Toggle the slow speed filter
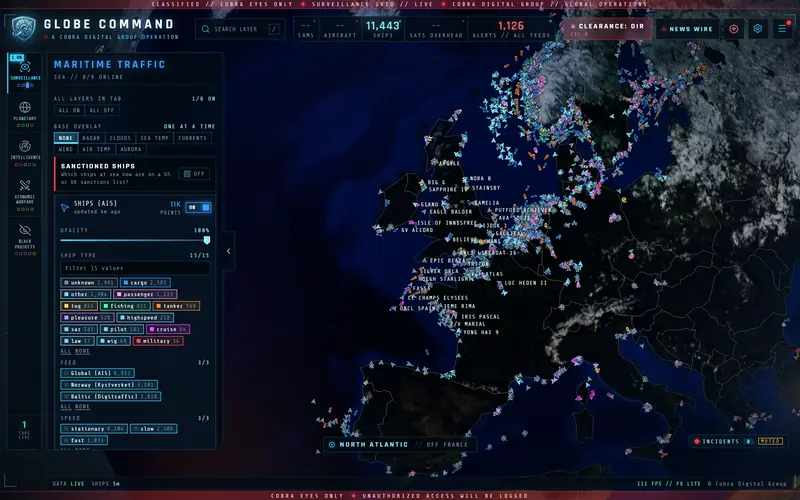Viewport: 800px width, 500px height. (x=154, y=429)
